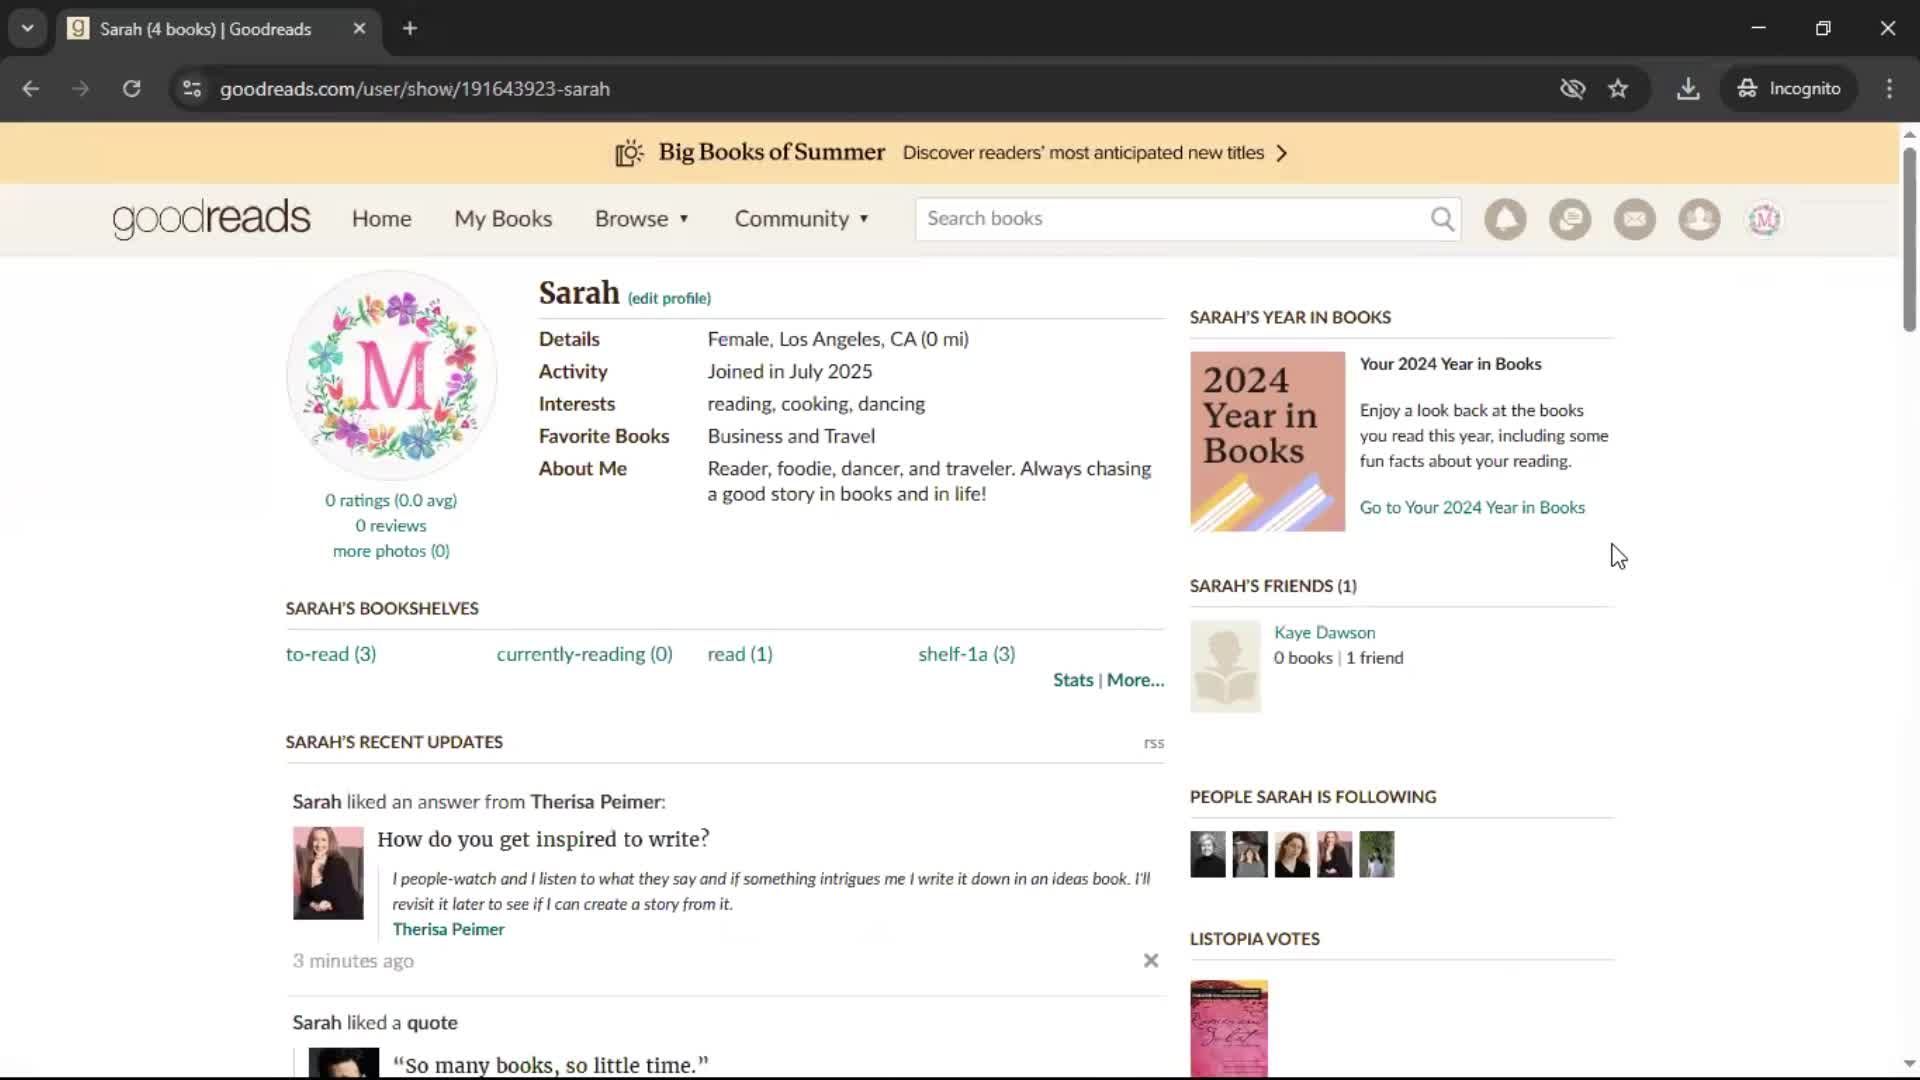Click the Incognito indicator
This screenshot has height=1080, width=1920.
pos(1789,88)
